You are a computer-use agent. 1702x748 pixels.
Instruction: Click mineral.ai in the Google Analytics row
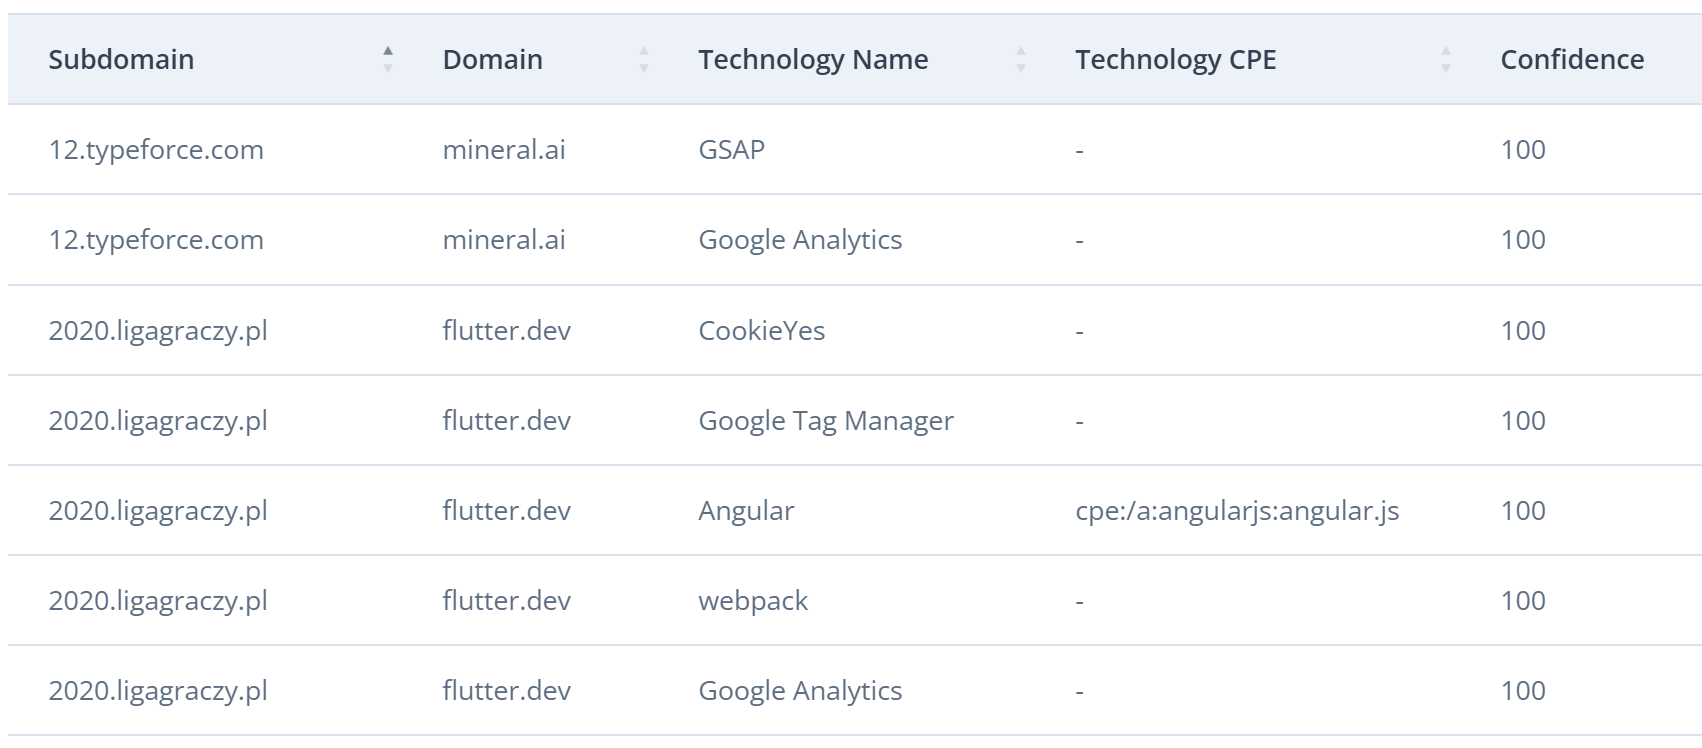tap(504, 240)
